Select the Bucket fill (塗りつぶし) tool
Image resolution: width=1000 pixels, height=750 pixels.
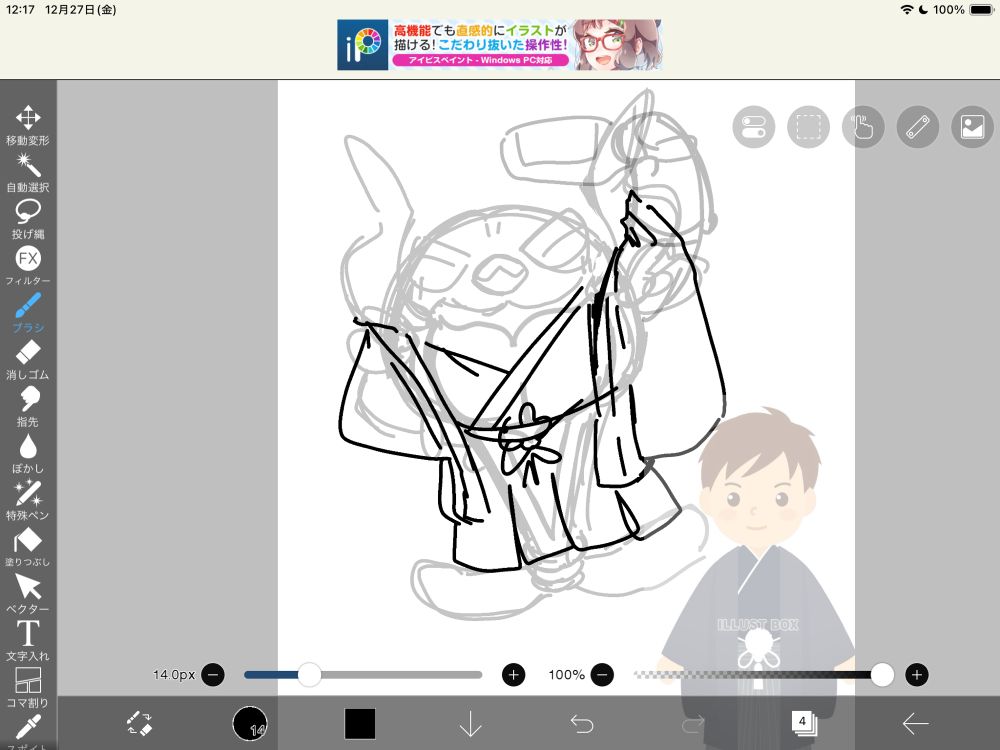(x=28, y=547)
